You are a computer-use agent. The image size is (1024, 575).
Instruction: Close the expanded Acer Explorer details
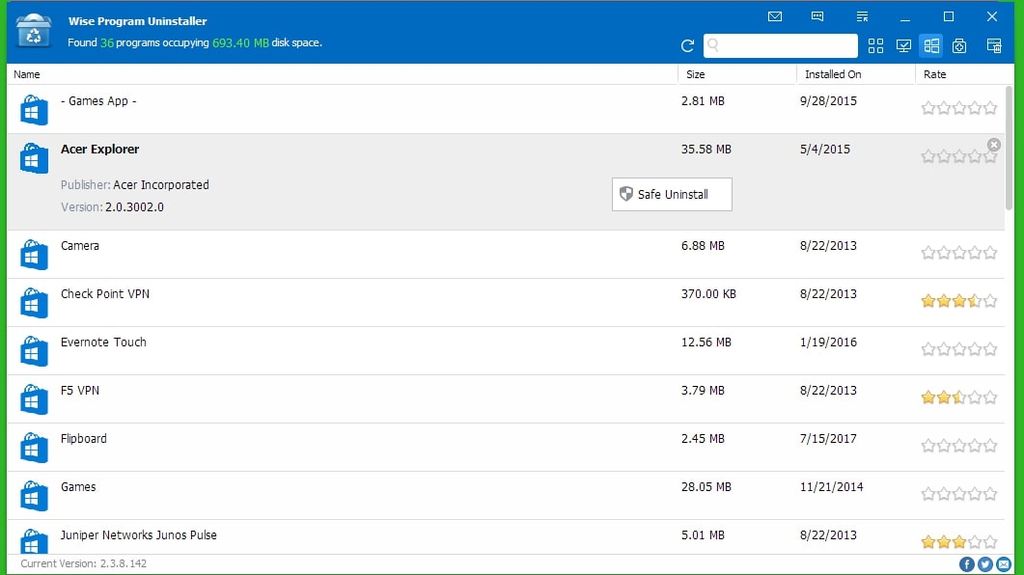[x=994, y=145]
